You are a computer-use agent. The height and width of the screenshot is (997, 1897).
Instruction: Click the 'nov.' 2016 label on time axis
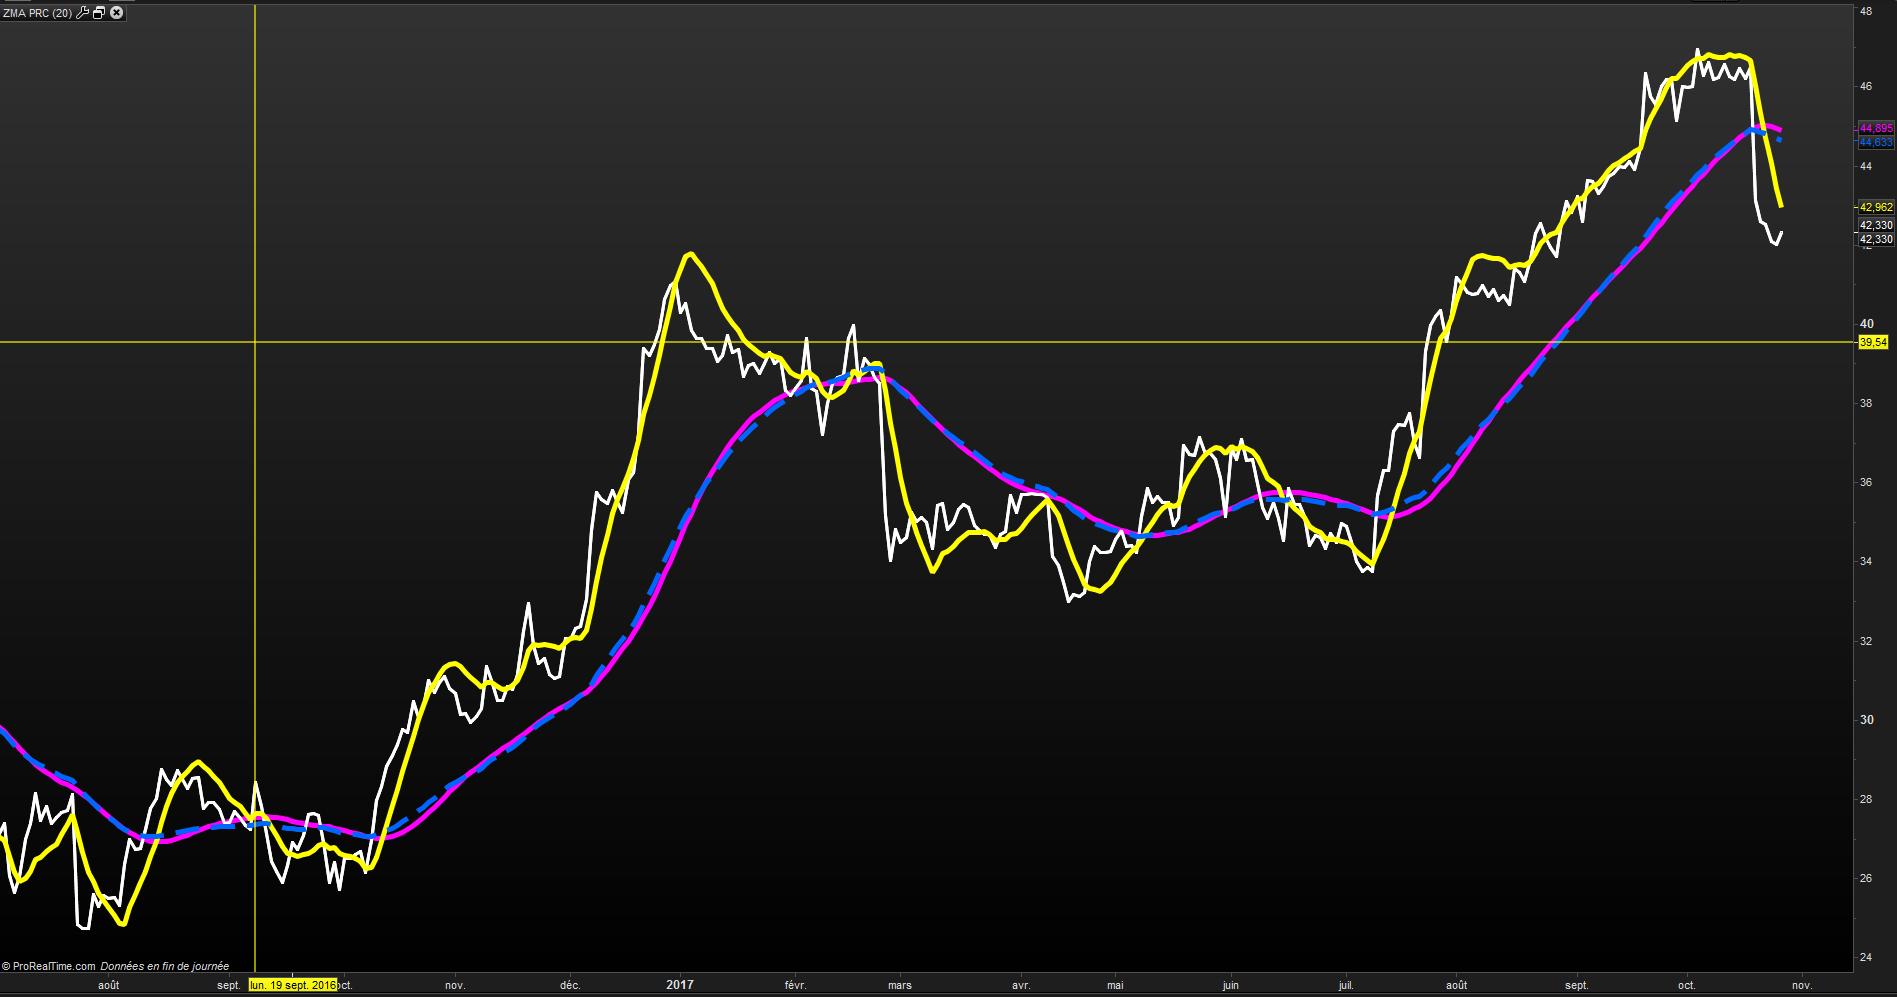[x=455, y=985]
